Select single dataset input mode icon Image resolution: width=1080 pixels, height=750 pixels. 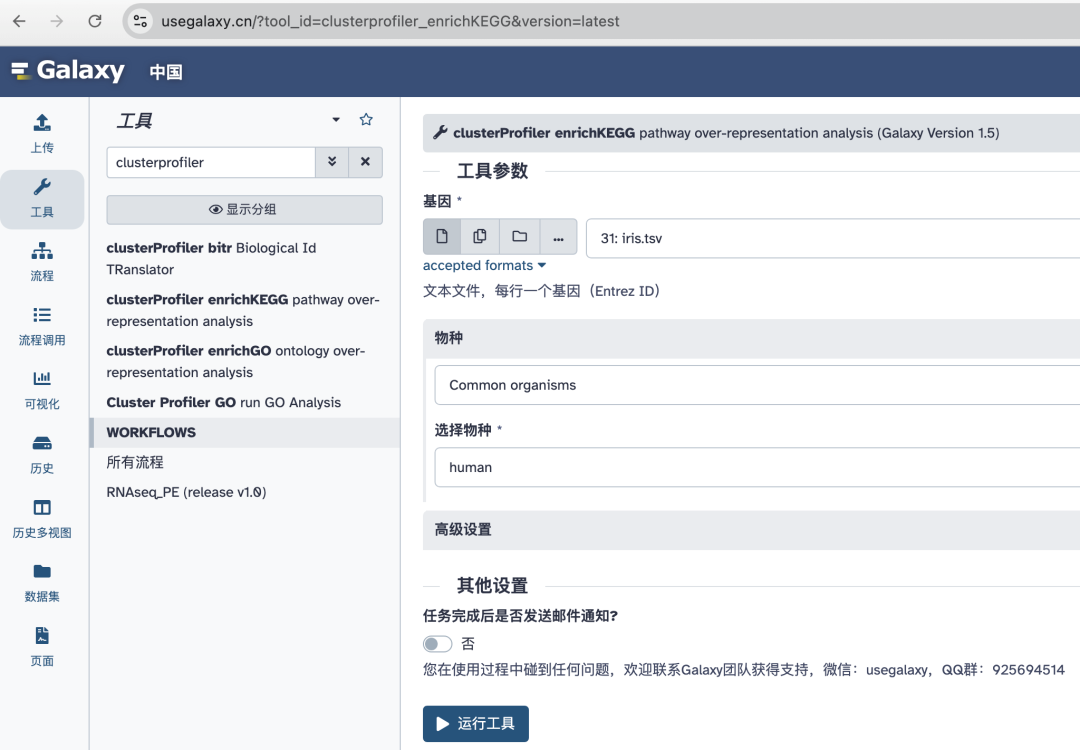442,238
